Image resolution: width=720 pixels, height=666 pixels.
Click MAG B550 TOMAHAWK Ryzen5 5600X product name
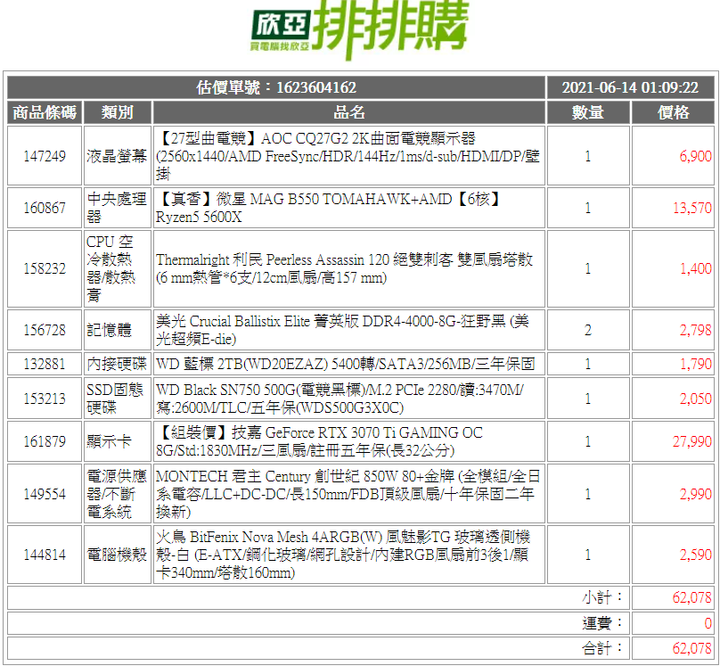pos(329,208)
